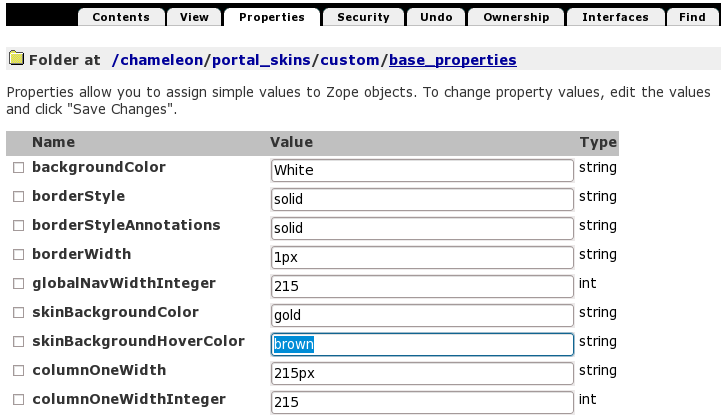This screenshot has height=419, width=724.
Task: Follow the chameleon link in the path
Action: coord(161,60)
